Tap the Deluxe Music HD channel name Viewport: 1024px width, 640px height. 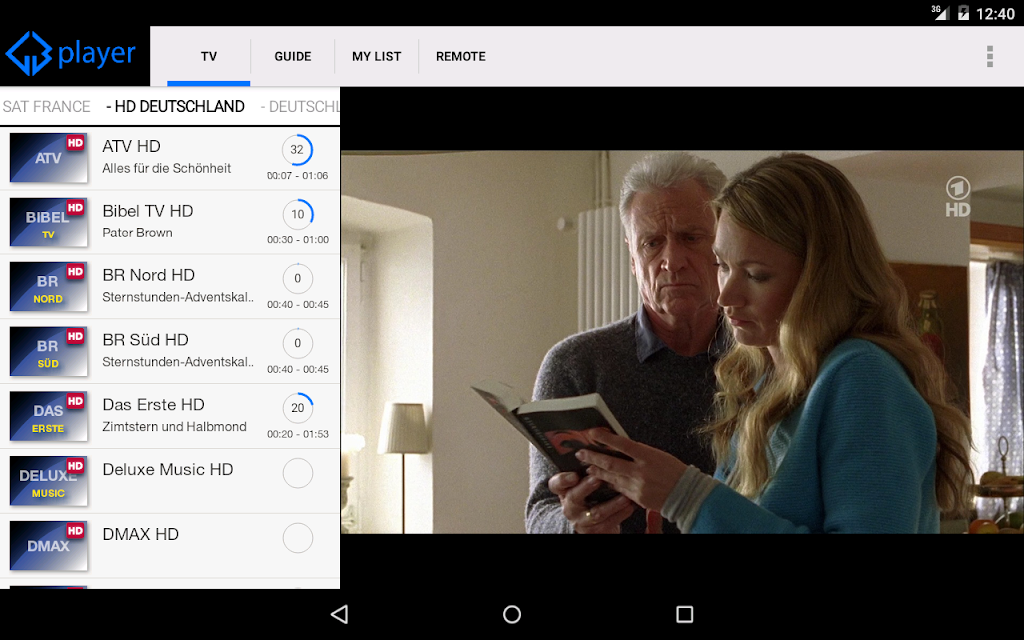168,469
